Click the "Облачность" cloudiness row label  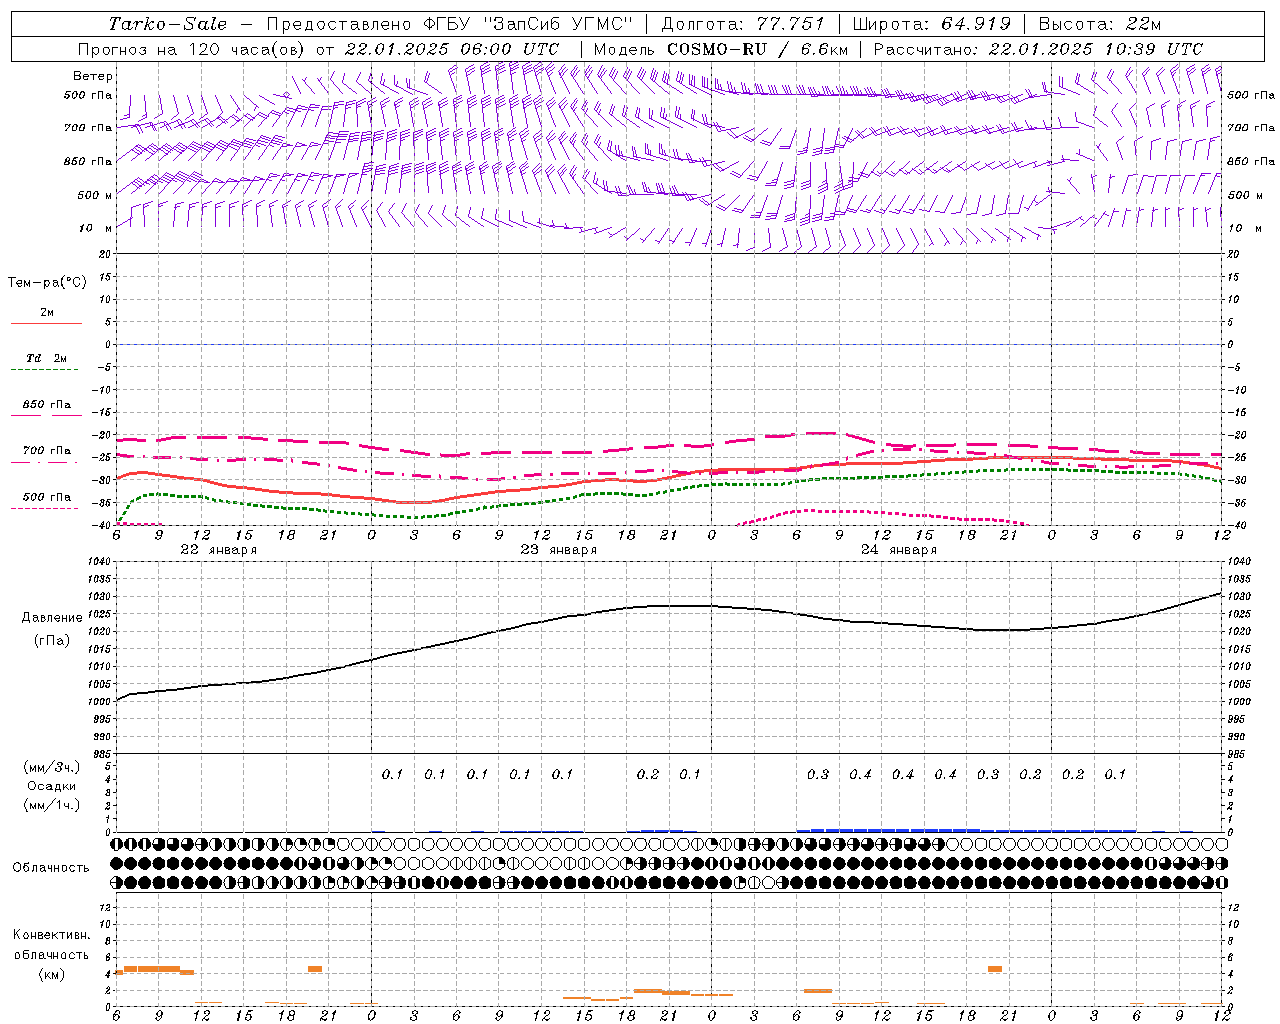(x=51, y=868)
